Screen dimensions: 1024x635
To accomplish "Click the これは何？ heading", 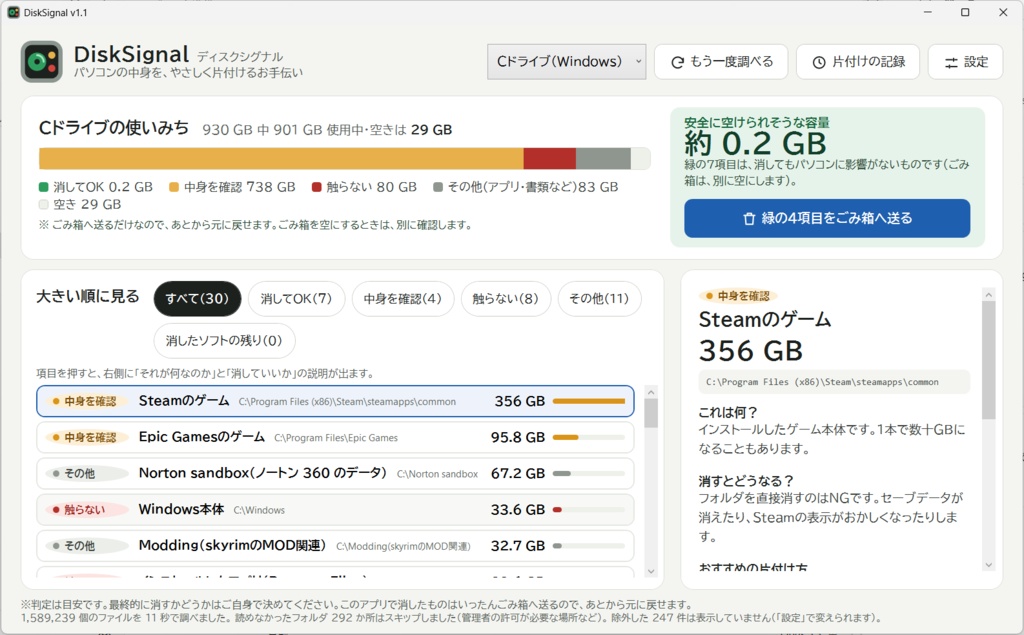I will pos(728,413).
